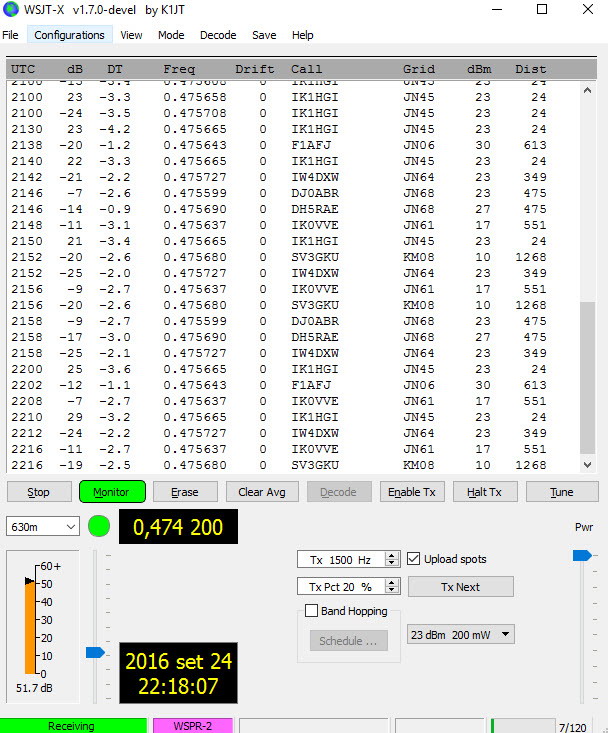608x733 pixels.
Task: Click the WSJT-X globe icon in title bar
Action: pos(11,10)
